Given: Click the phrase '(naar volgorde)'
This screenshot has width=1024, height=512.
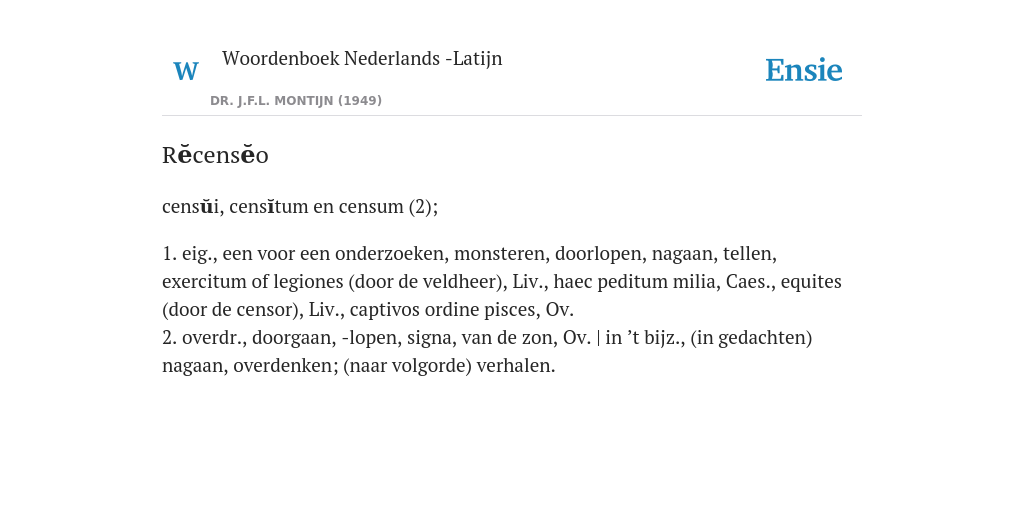Looking at the screenshot, I should (x=407, y=366).
